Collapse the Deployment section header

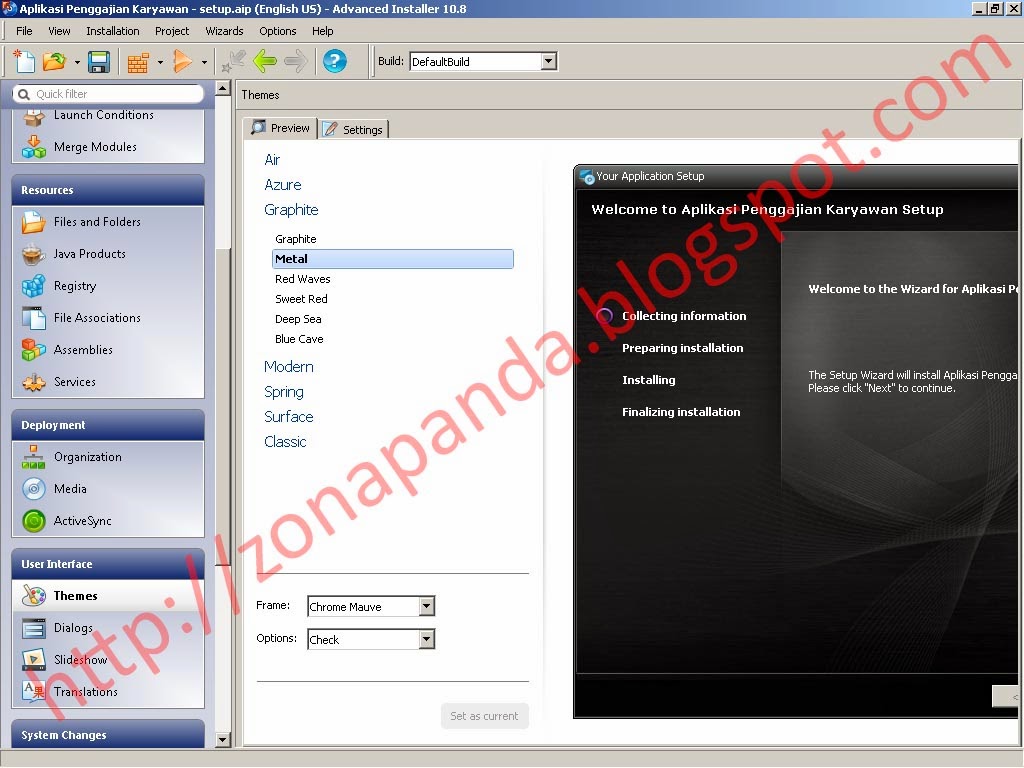tap(108, 425)
